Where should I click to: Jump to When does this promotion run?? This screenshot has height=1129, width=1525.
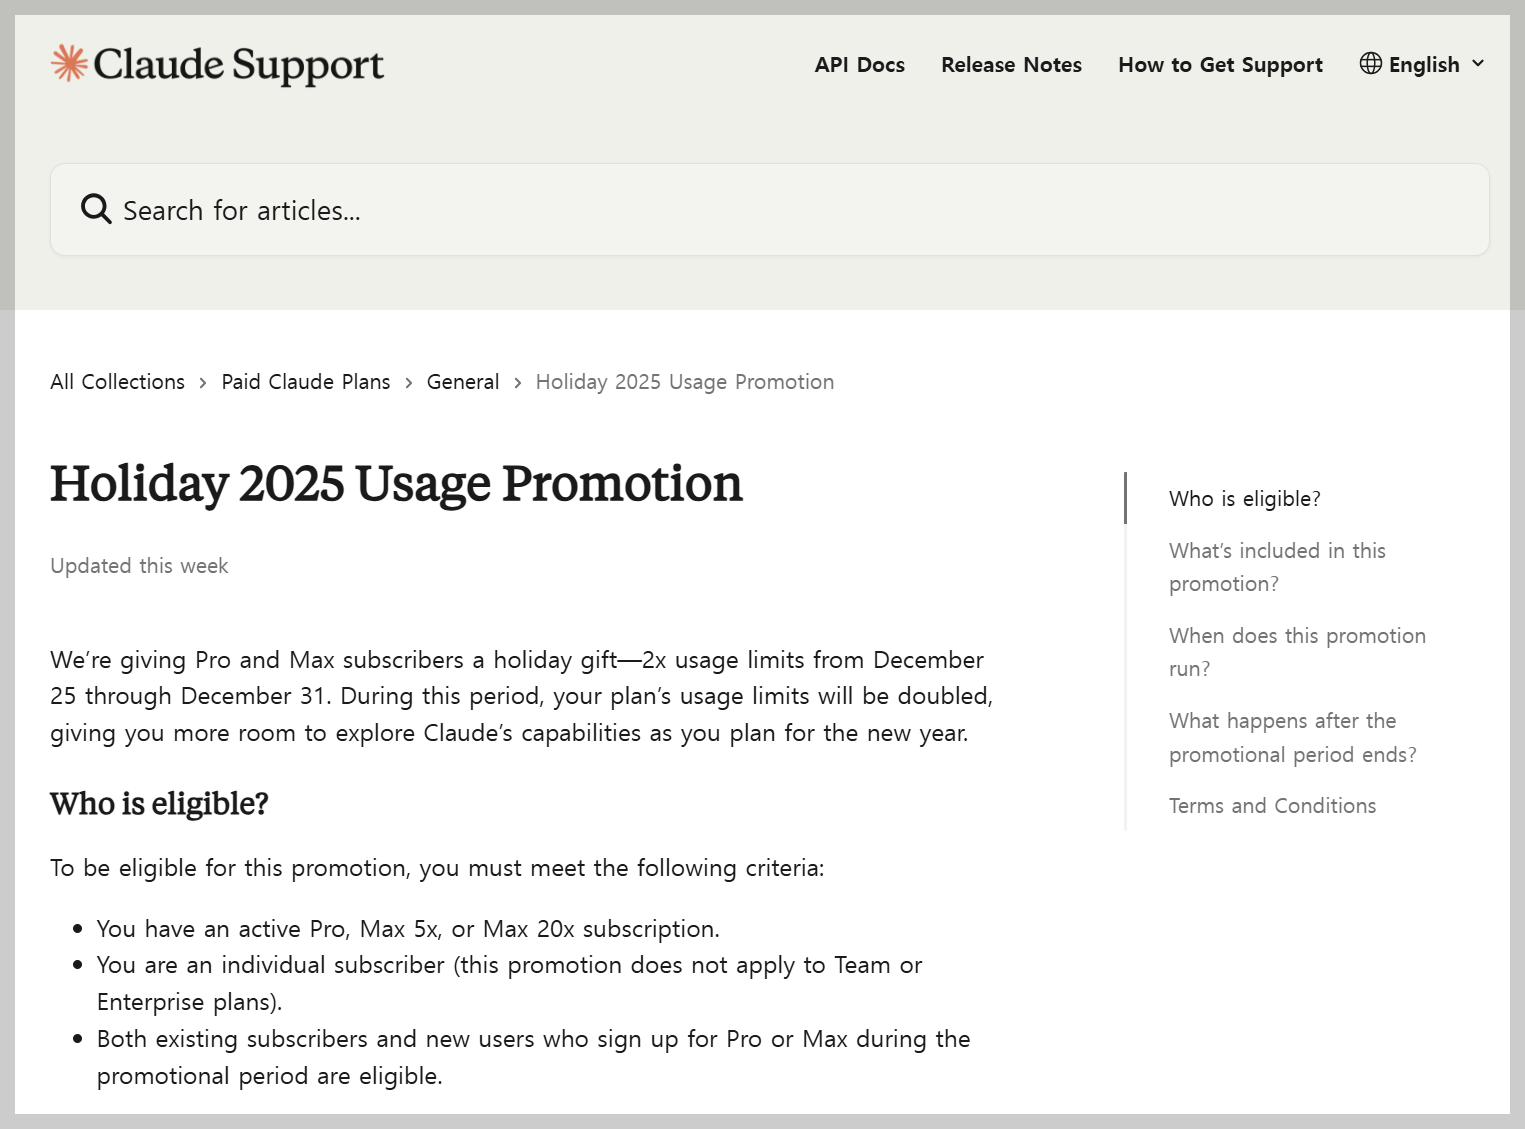pos(1297,652)
